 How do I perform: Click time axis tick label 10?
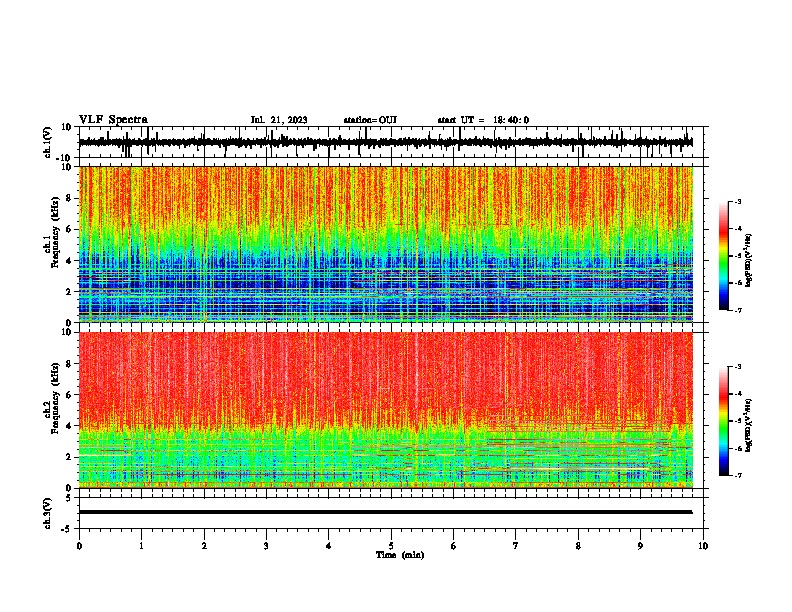pyautogui.click(x=703, y=546)
